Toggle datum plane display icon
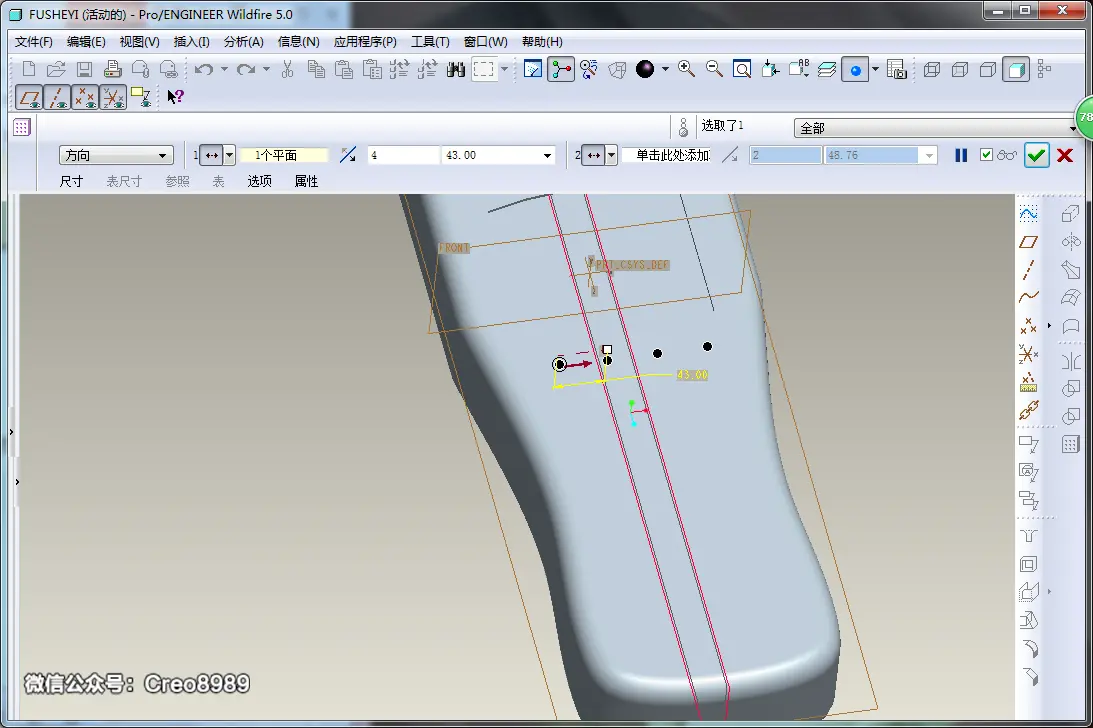Viewport: 1093px width, 728px height. tap(29, 98)
